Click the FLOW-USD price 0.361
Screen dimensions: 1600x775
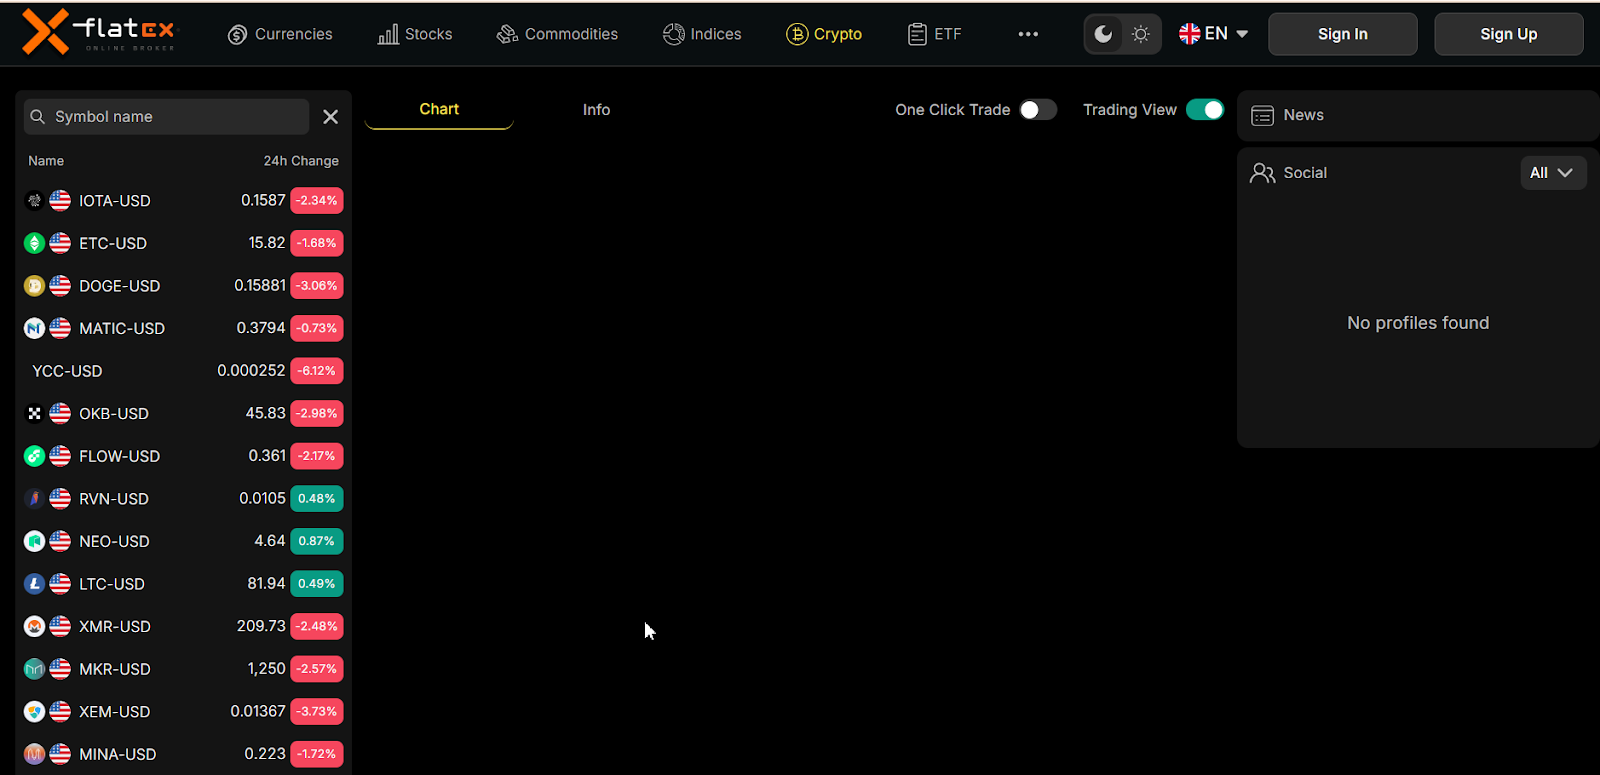[x=267, y=456]
